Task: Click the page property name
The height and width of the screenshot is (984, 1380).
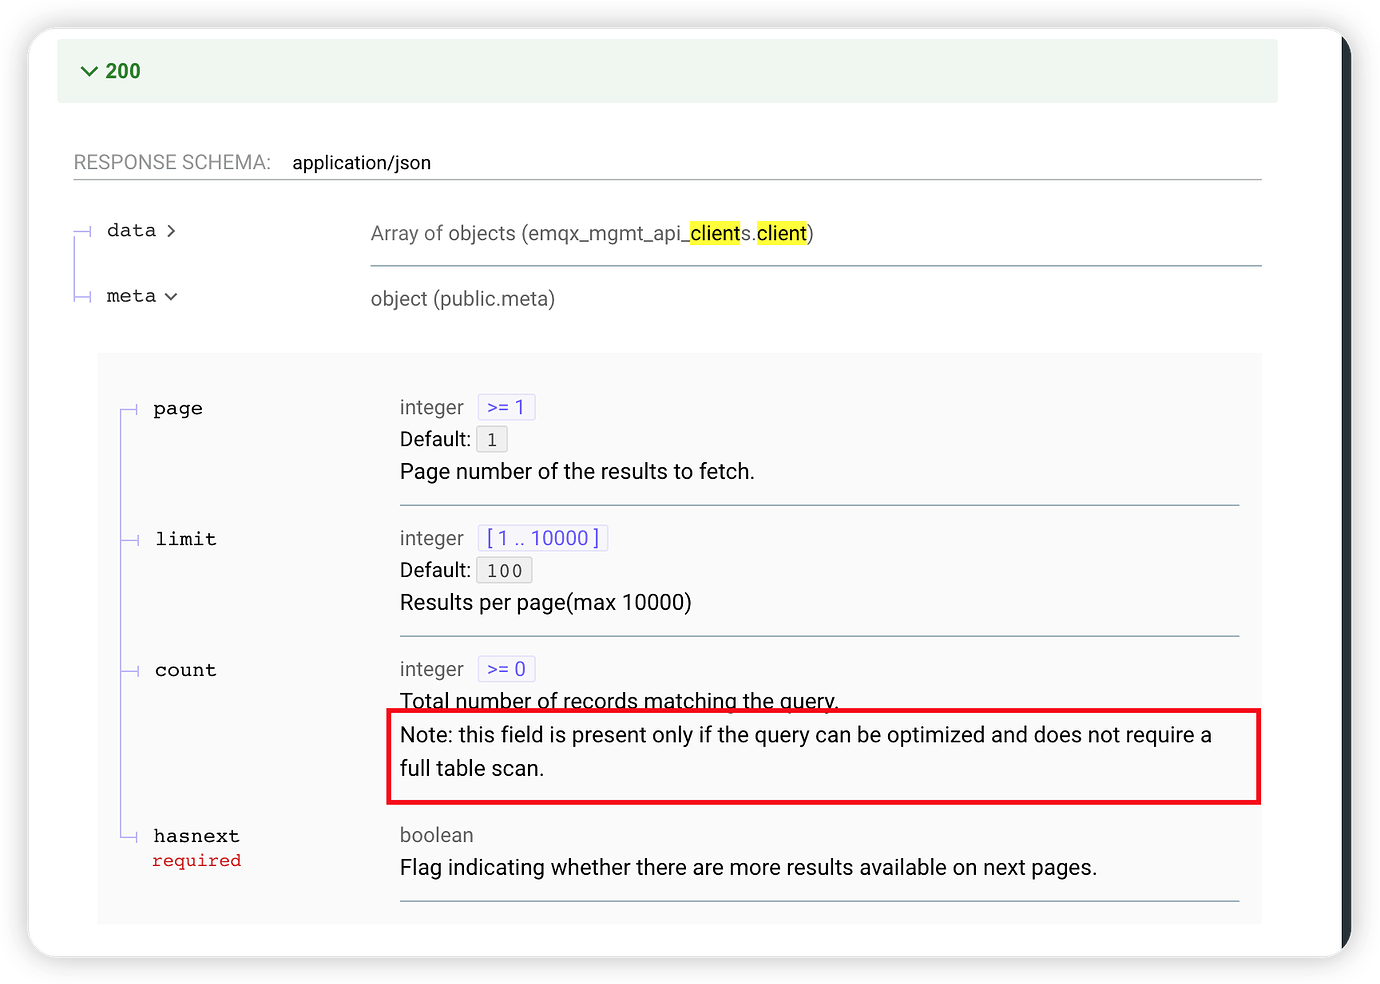Action: 178,409
